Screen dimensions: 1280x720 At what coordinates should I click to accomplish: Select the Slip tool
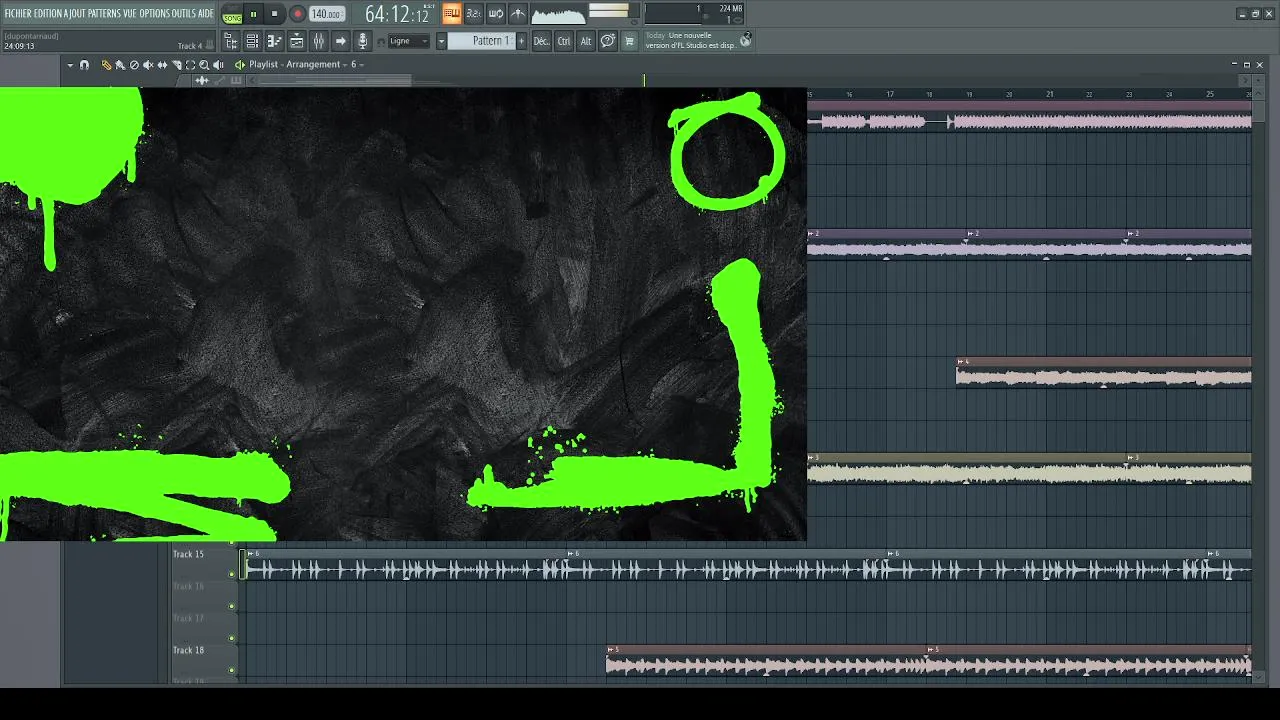pyautogui.click(x=162, y=65)
